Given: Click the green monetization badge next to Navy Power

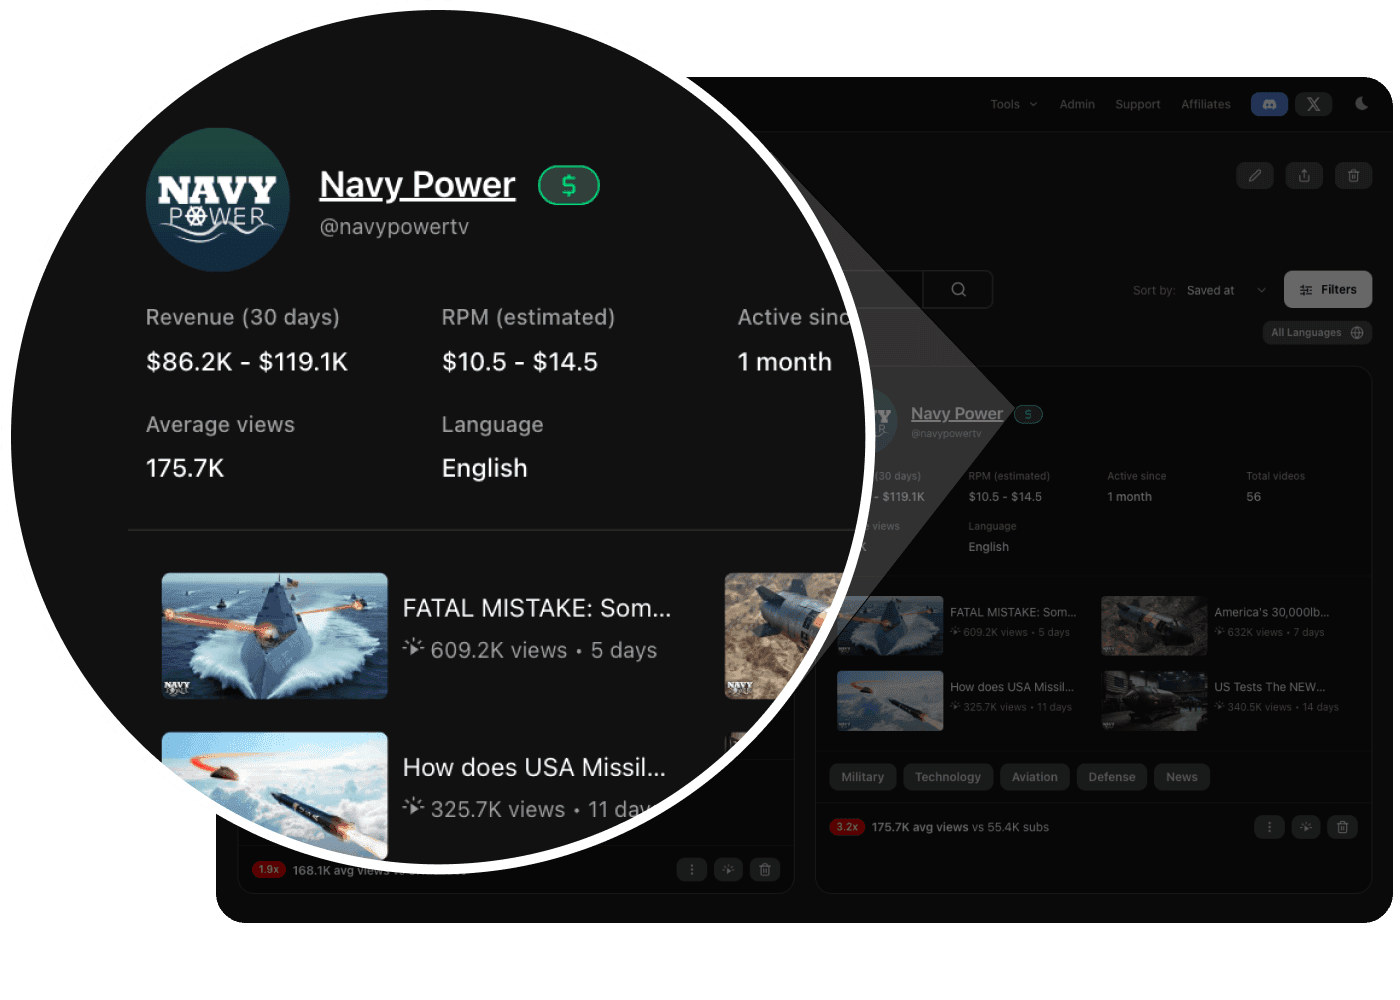Looking at the screenshot, I should (1028, 413).
